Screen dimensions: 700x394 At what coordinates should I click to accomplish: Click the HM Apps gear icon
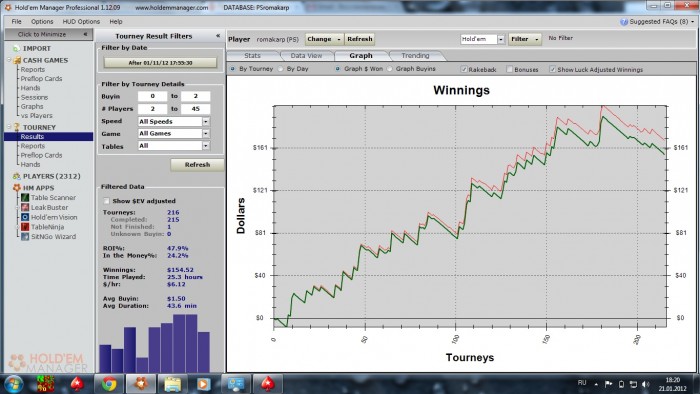click(17, 188)
